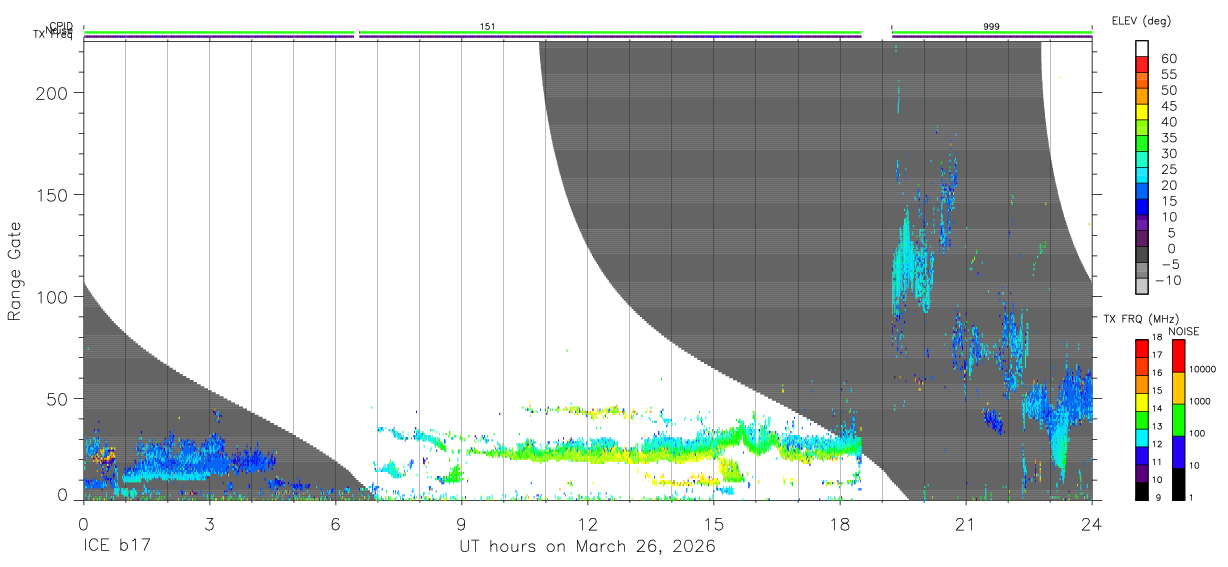This screenshot has width=1228, height=567.
Task: Click the 'CPID' label at top left
Action: (60, 26)
